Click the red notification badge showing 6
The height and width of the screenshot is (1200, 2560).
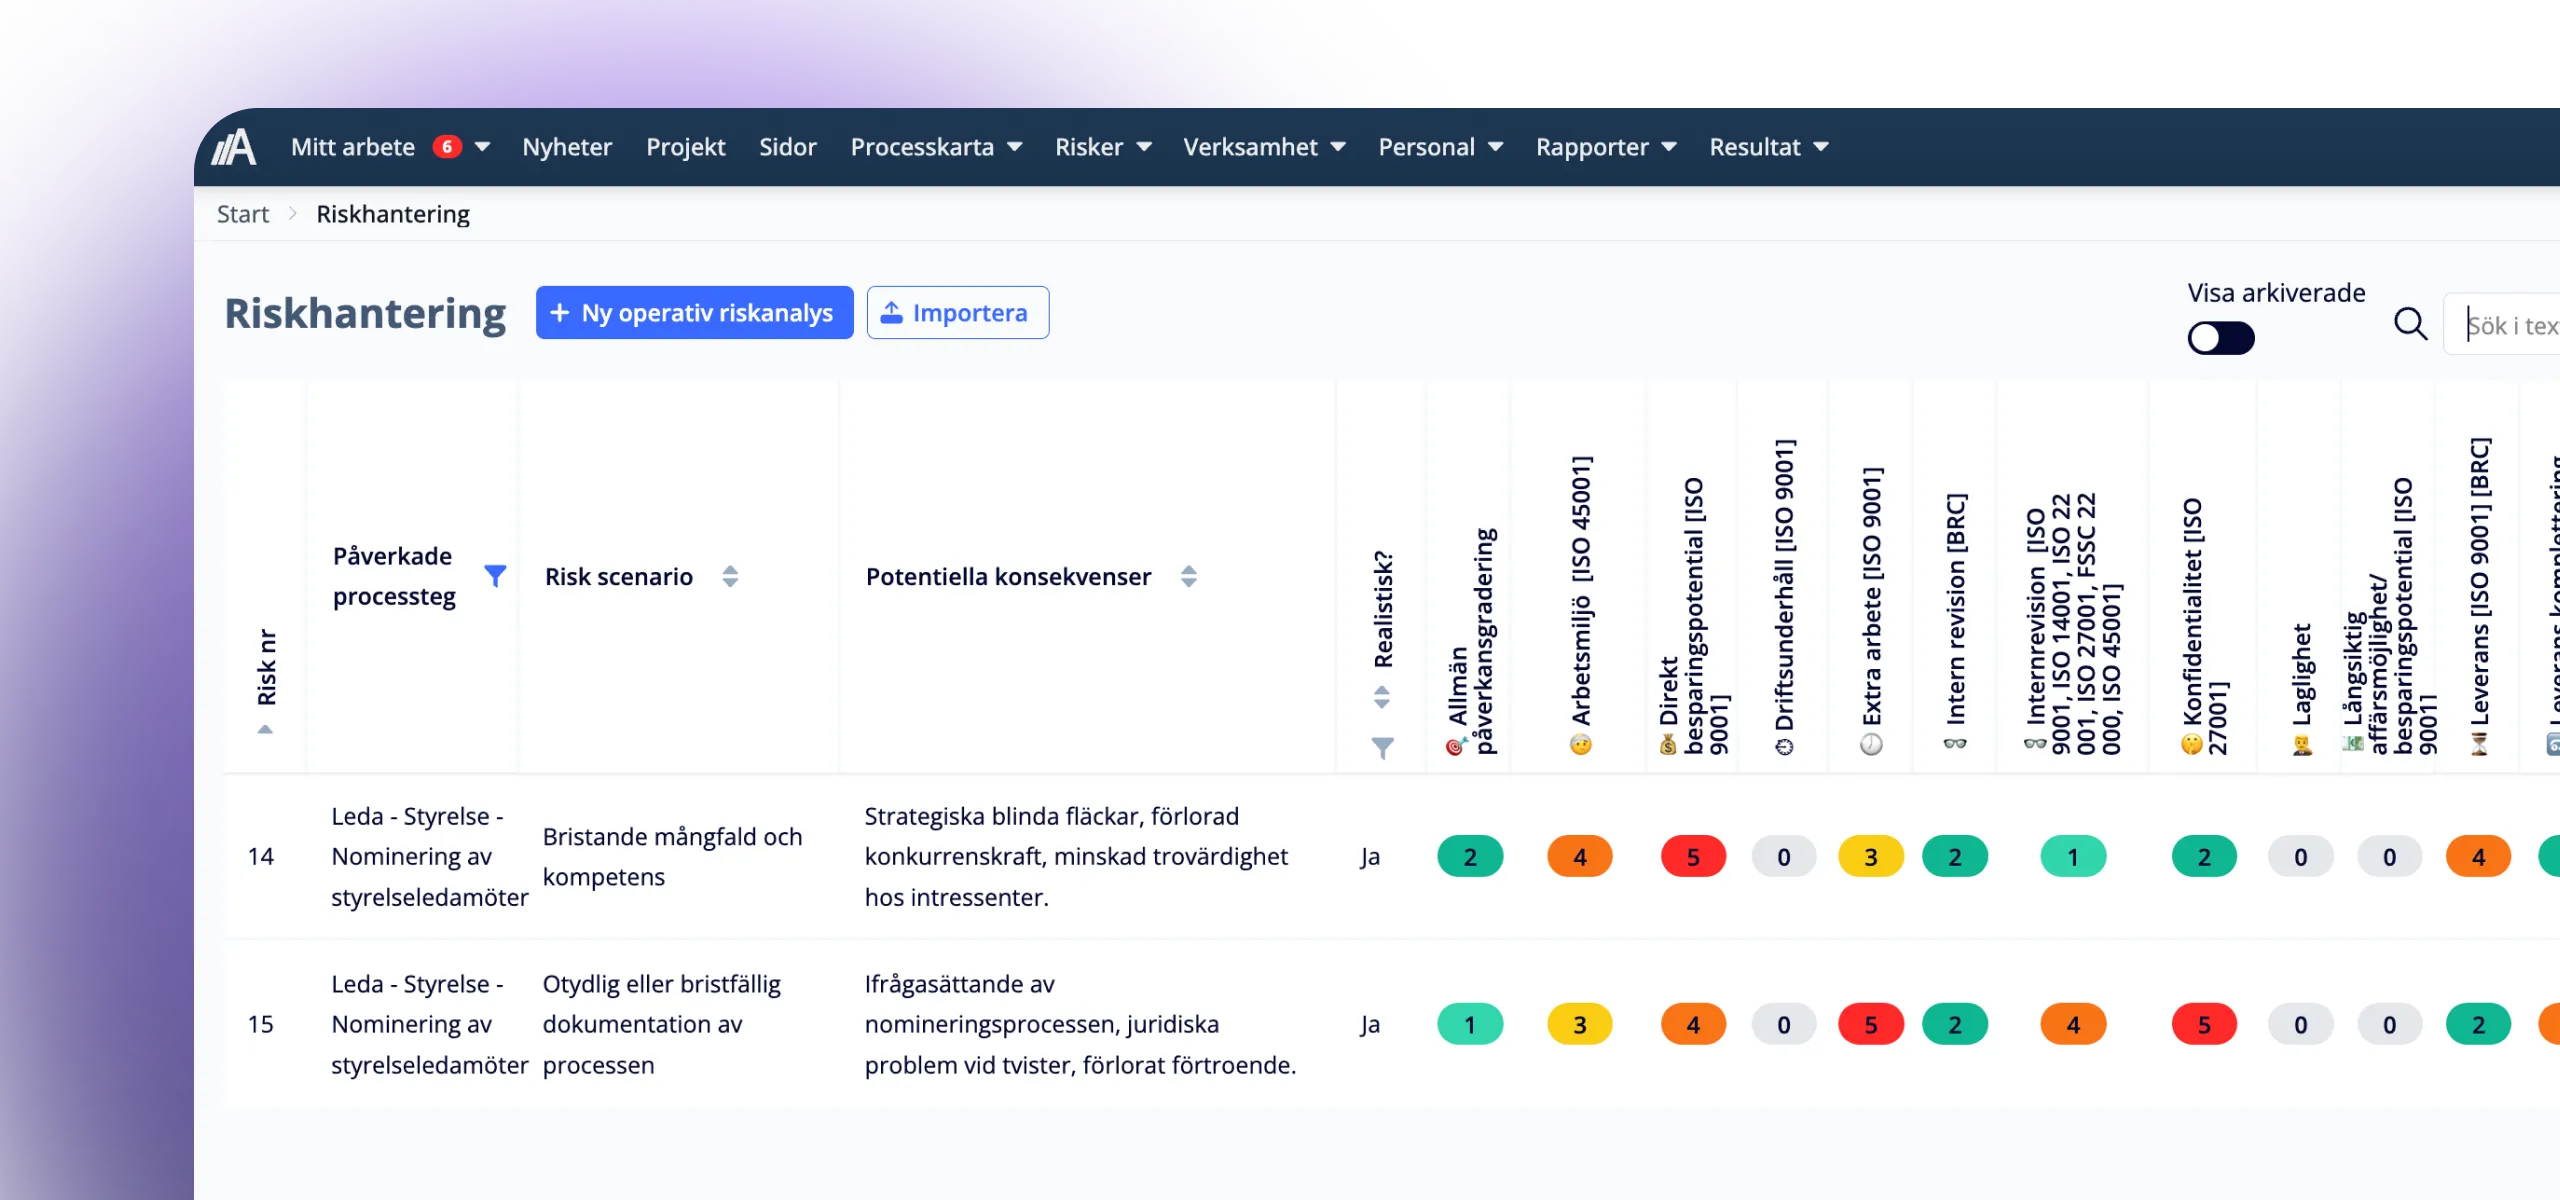coord(447,147)
